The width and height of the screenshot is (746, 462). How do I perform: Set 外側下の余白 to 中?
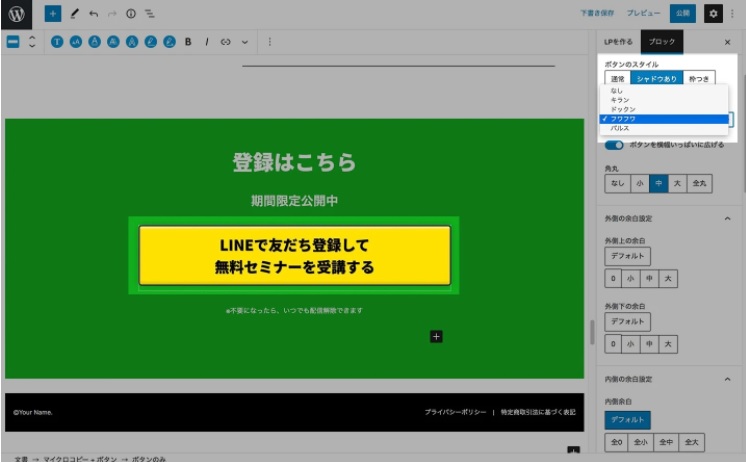pos(649,344)
